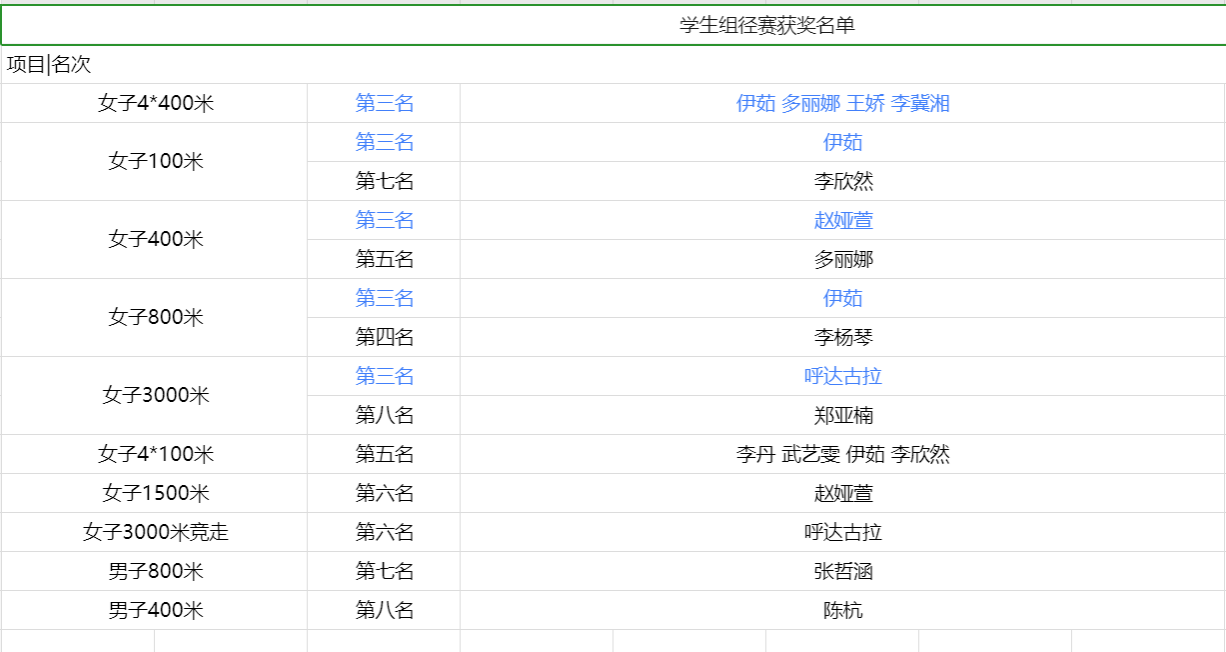This screenshot has height=652, width=1226.
Task: Click the 女子4*100米 event cell
Action: pos(155,454)
